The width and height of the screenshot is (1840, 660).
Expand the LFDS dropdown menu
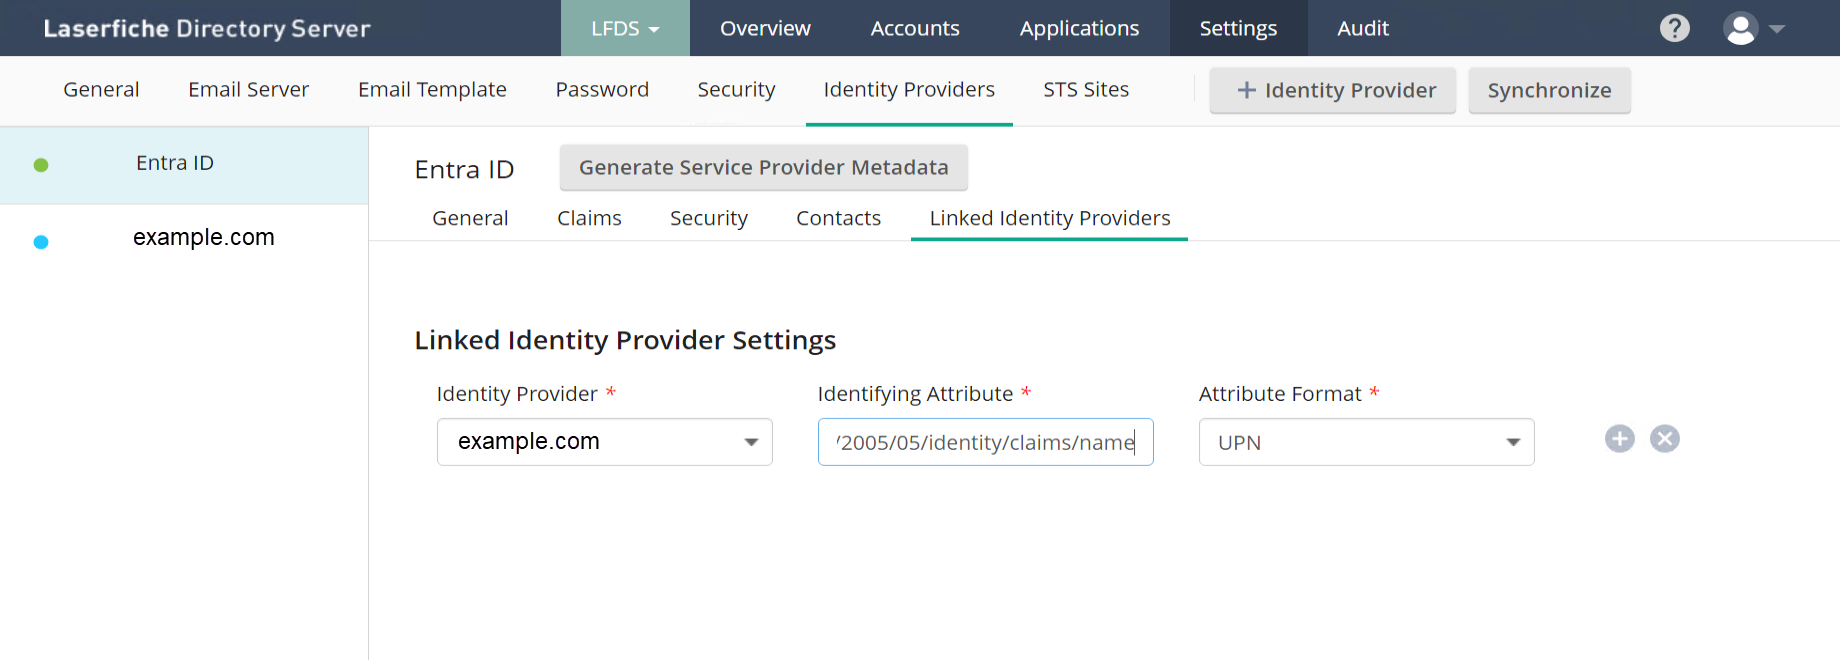pos(625,28)
